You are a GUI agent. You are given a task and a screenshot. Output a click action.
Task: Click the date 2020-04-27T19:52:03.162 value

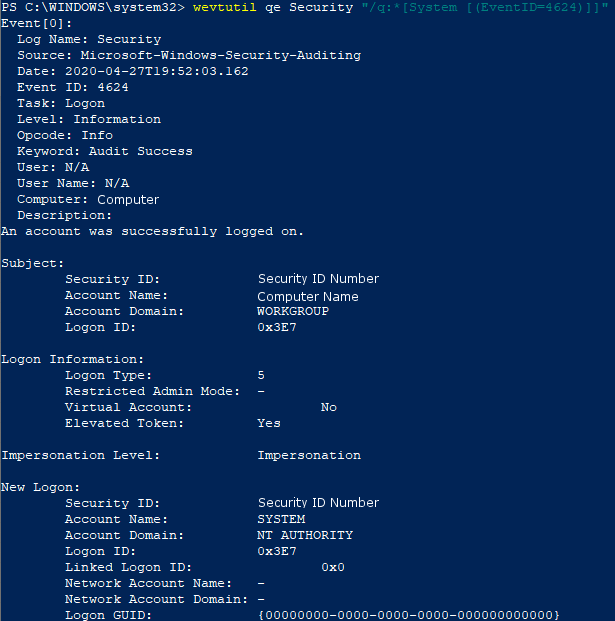pyautogui.click(x=156, y=71)
